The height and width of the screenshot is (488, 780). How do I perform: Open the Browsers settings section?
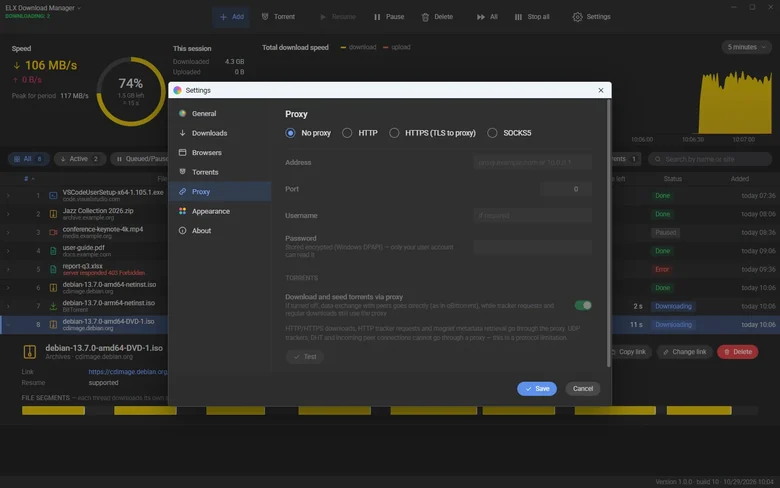pyautogui.click(x=219, y=152)
